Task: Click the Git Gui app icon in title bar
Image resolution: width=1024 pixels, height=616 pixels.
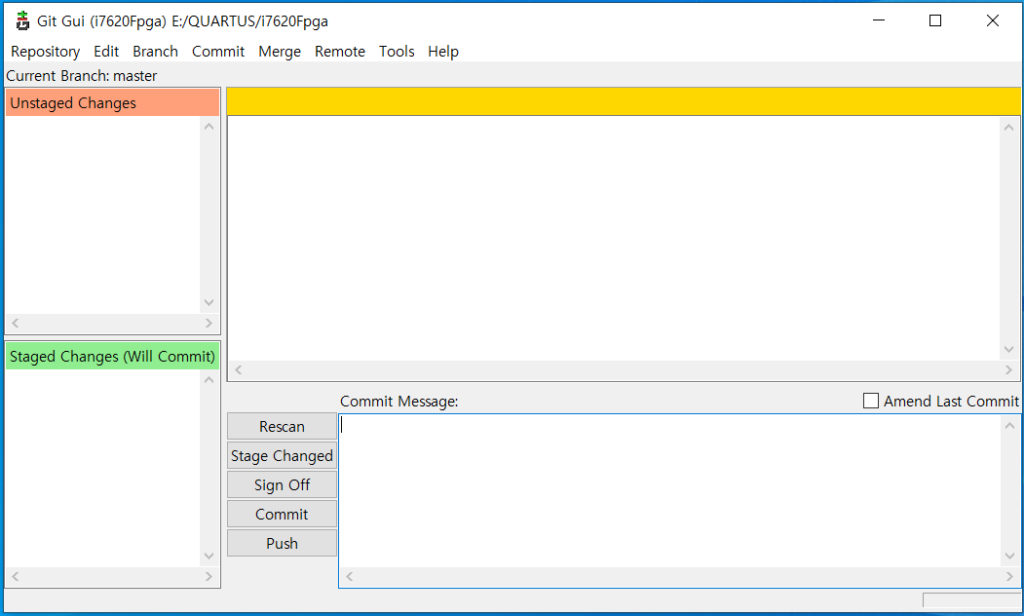Action: [22, 21]
